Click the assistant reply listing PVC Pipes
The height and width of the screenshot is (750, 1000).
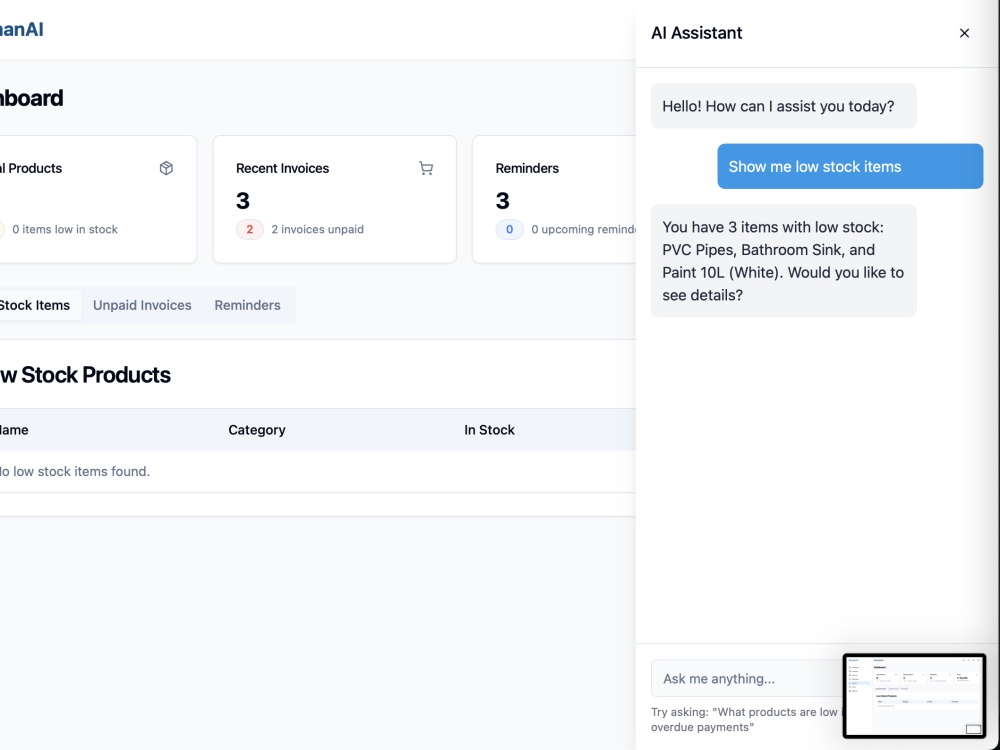[783, 261]
